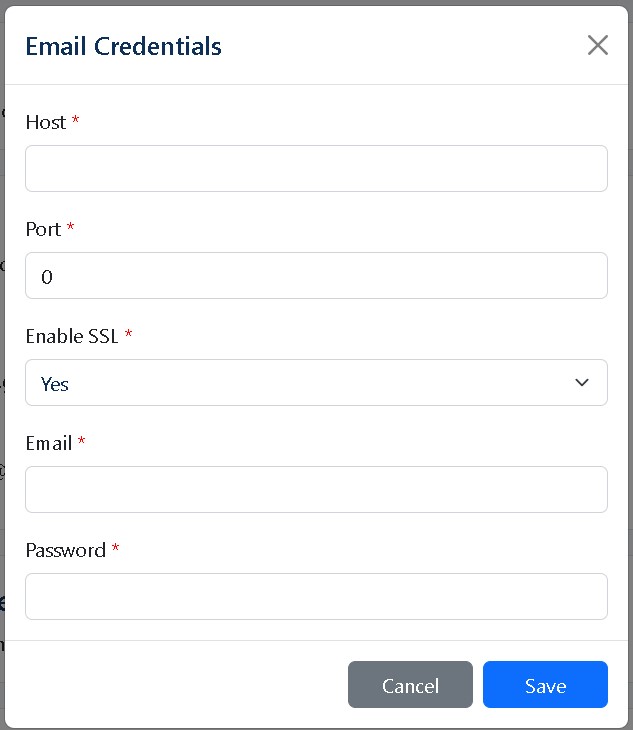Viewport: 633px width, 730px height.
Task: Place cursor in the Email input box
Action: pos(316,490)
